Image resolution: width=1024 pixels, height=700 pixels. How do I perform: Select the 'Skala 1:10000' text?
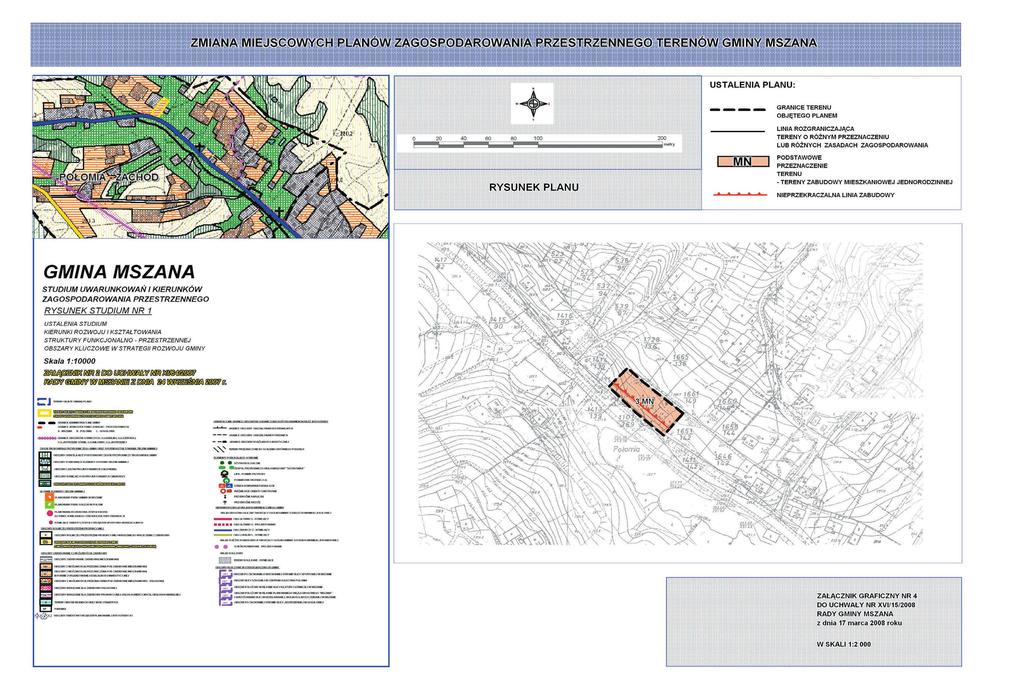coord(69,361)
